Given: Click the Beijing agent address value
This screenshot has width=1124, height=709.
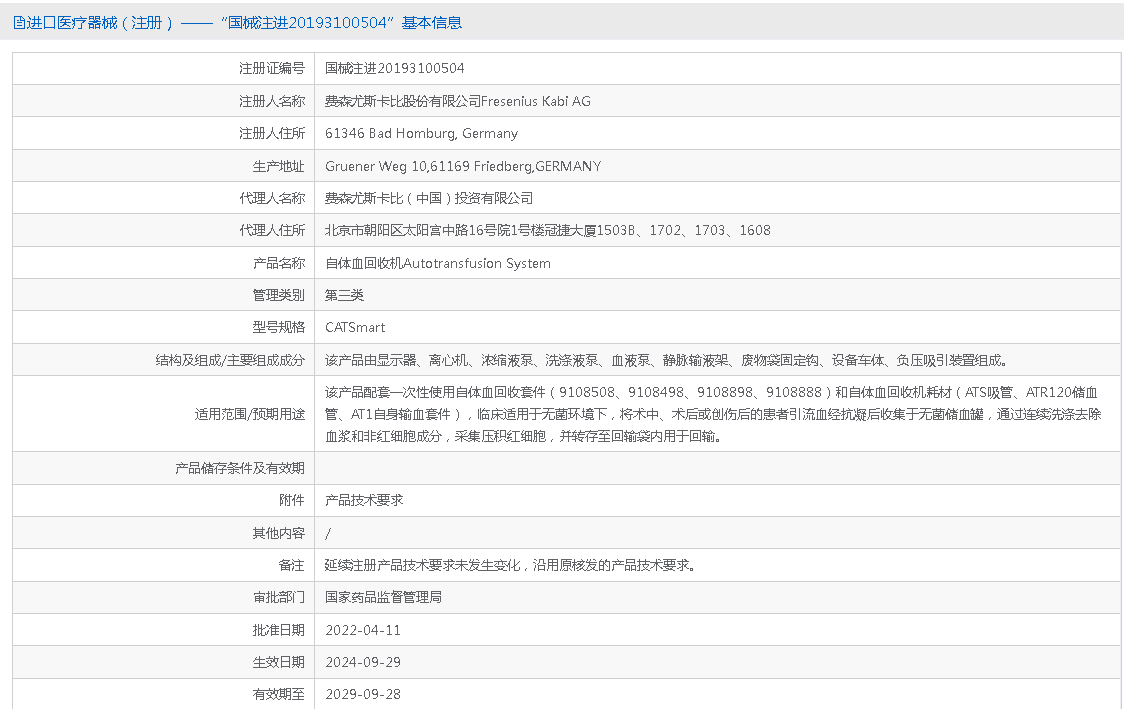Looking at the screenshot, I should (x=548, y=231).
